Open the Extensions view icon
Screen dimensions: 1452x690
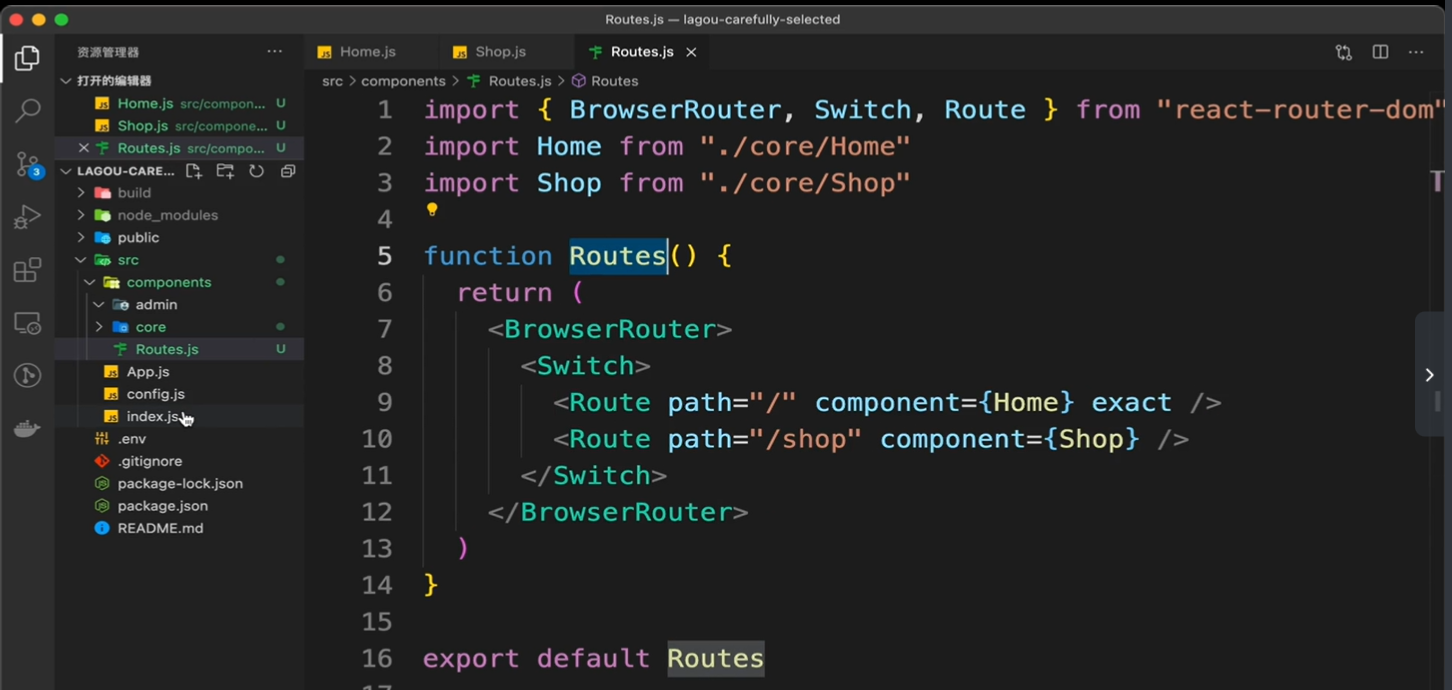point(27,270)
